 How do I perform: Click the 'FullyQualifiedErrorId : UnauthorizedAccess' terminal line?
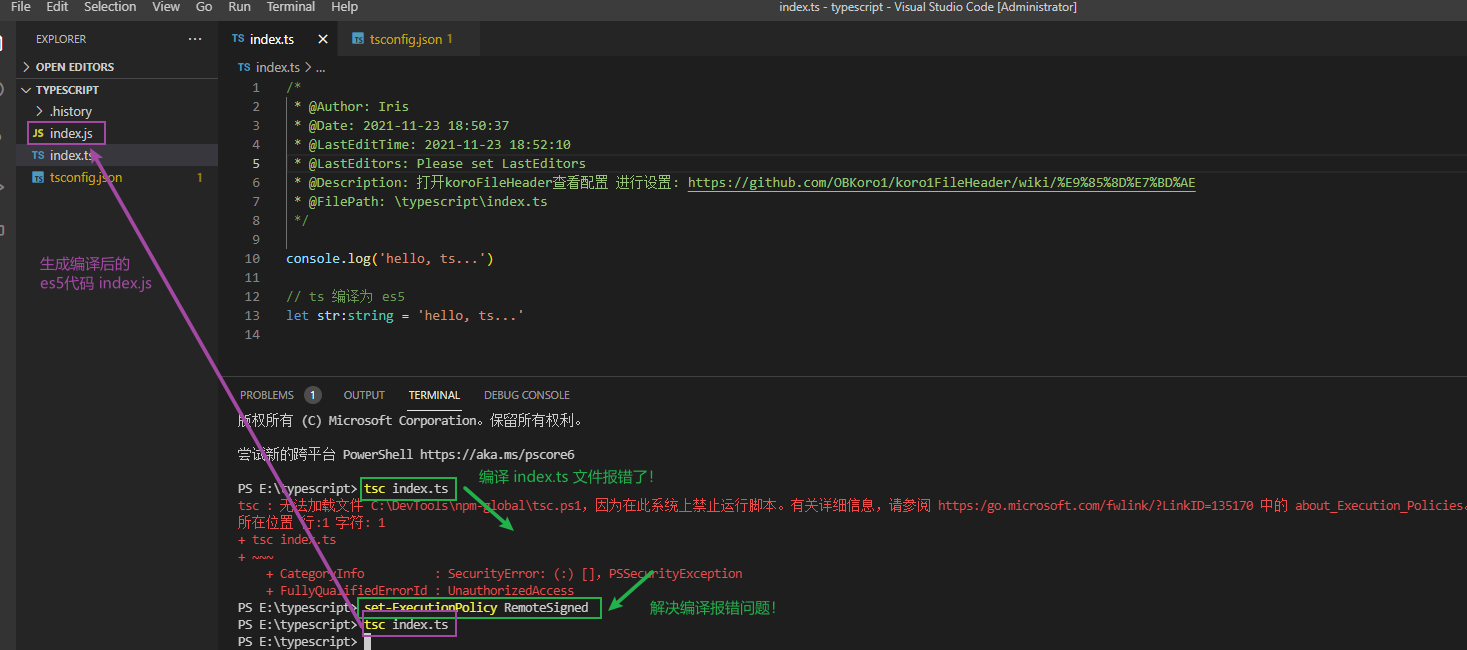(x=420, y=591)
